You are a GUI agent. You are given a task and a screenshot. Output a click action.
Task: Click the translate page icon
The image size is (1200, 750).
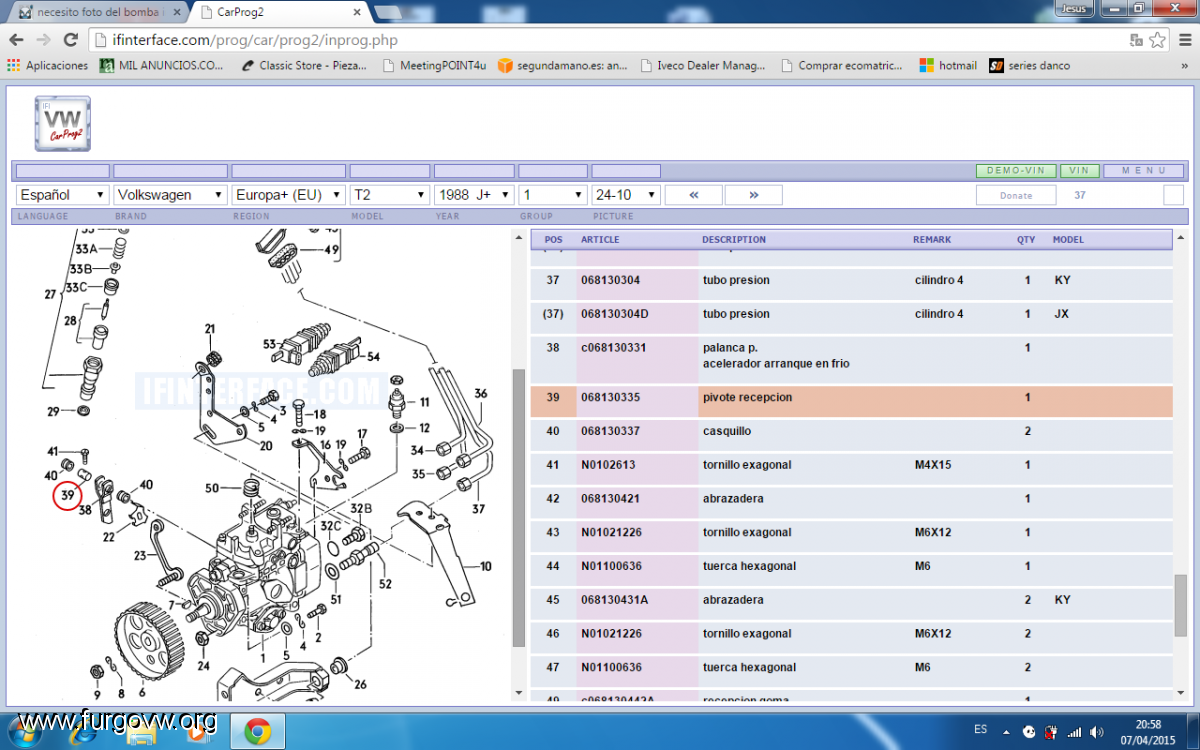tap(1136, 40)
